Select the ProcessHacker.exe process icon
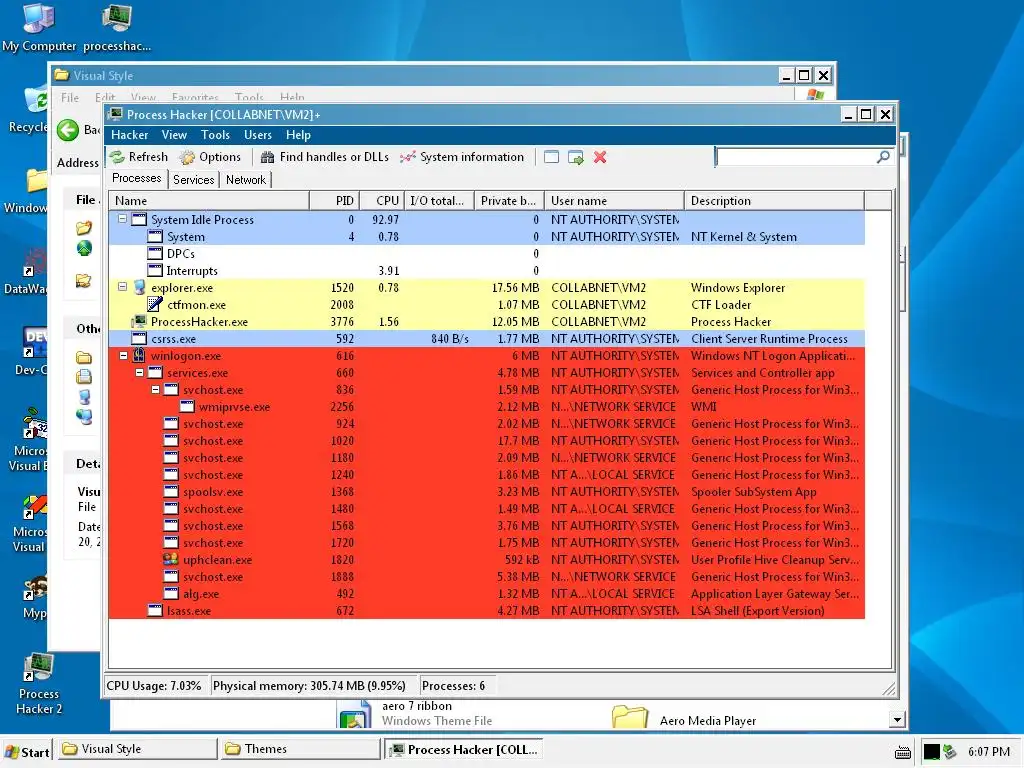Viewport: 1024px width, 768px height. tap(139, 321)
